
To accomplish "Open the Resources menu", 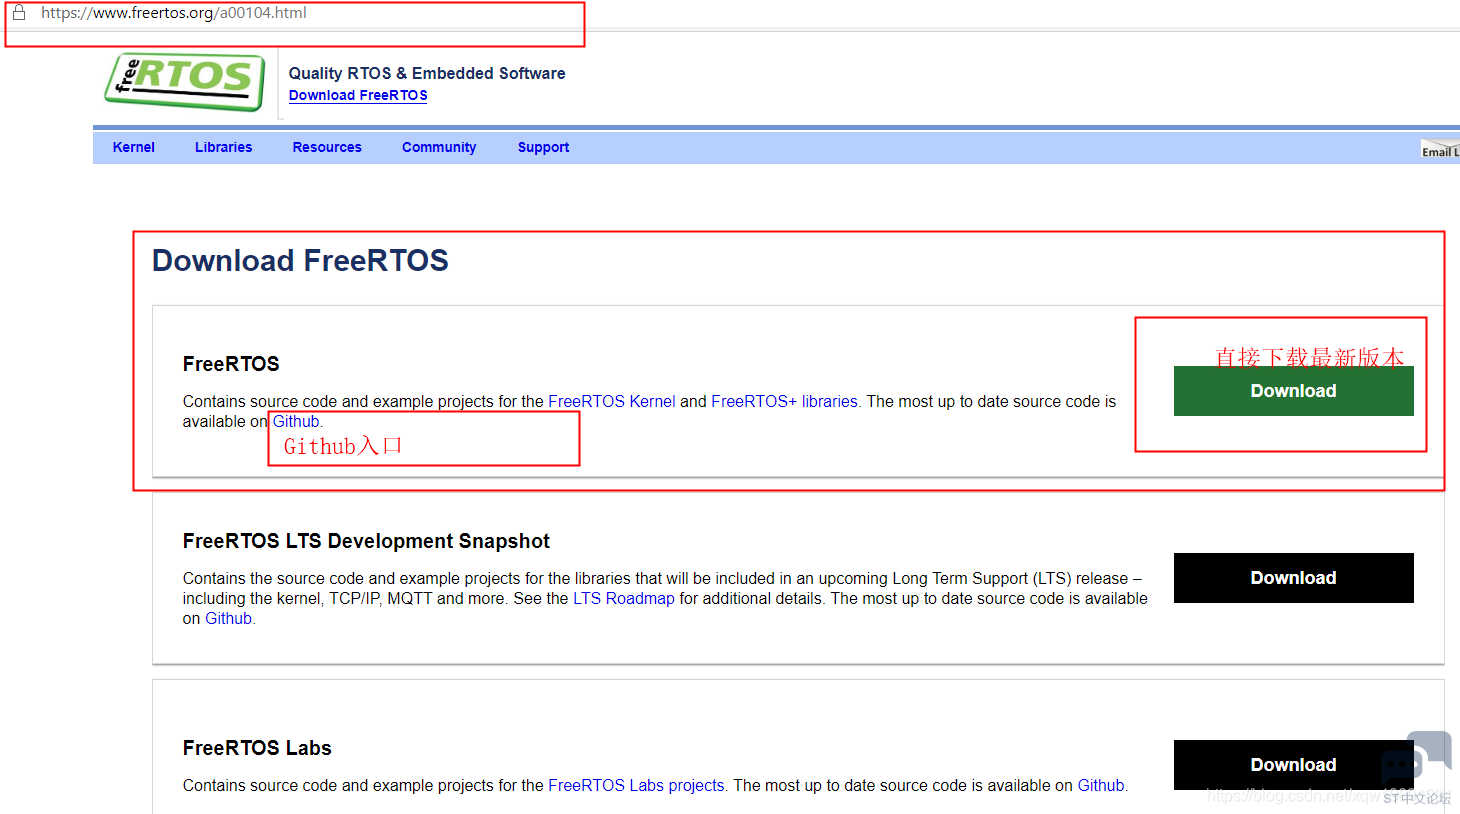I will click(x=327, y=147).
